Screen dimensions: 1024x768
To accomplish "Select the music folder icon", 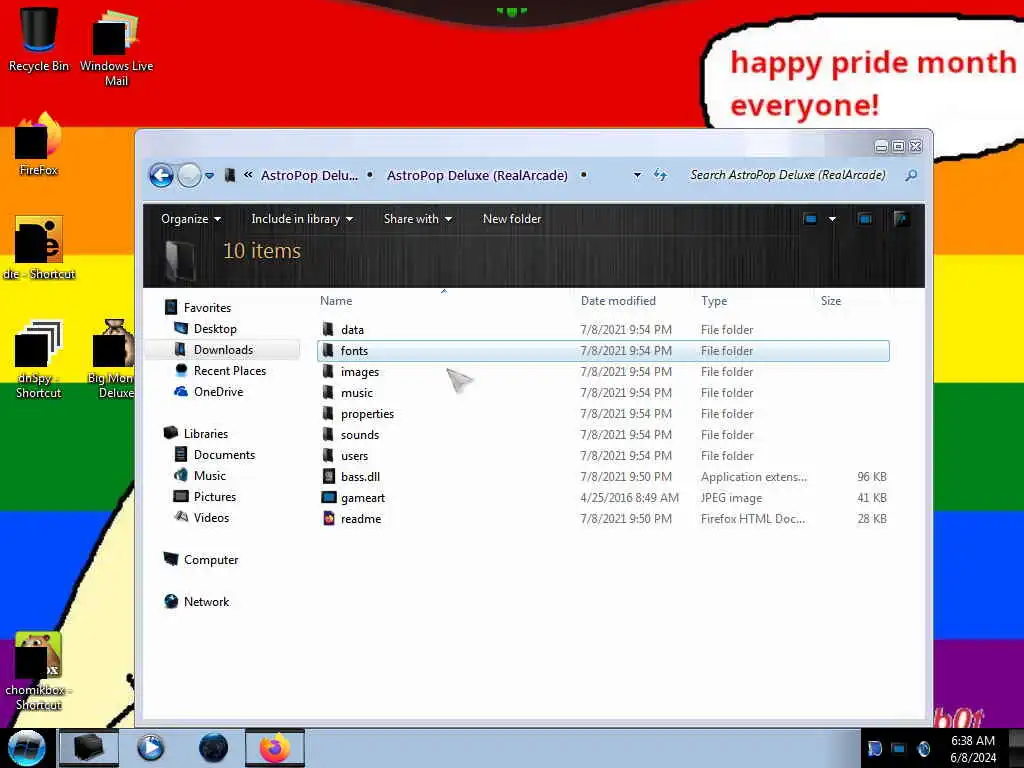I will (328, 392).
